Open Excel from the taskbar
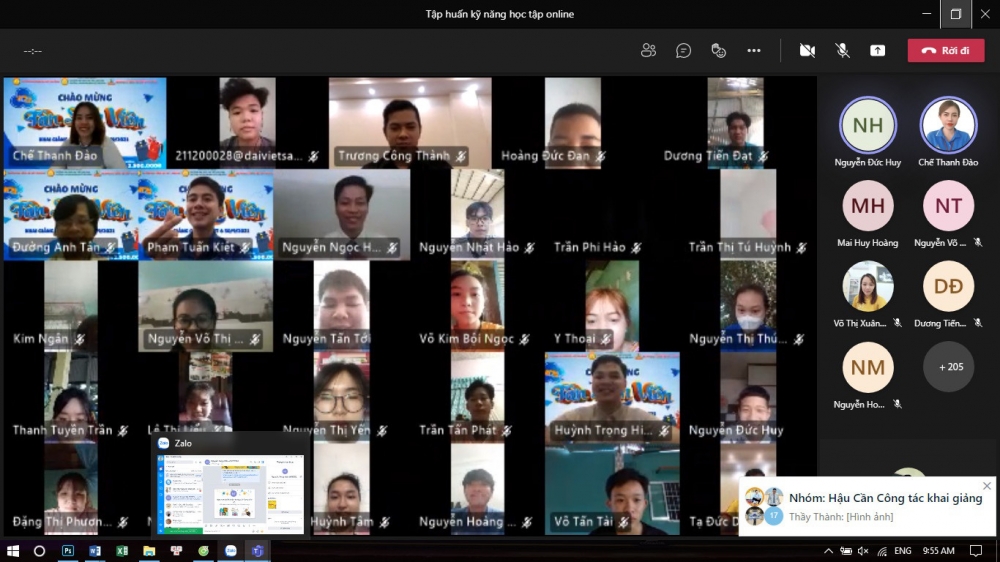Screen dimensions: 1000x562 122,551
